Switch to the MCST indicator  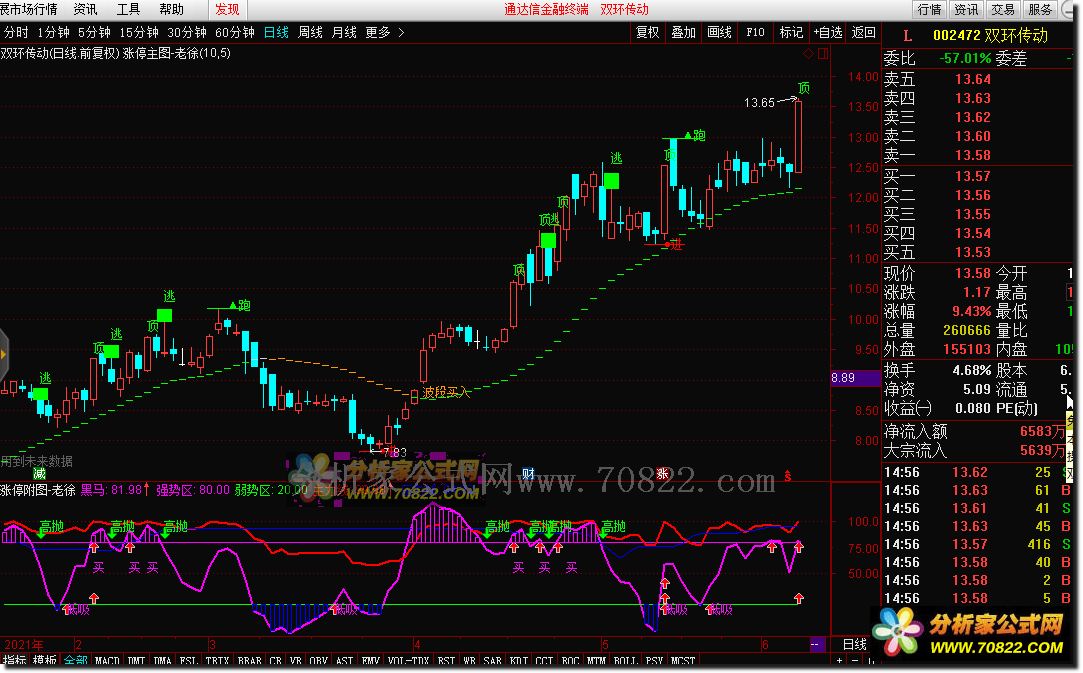tap(683, 661)
